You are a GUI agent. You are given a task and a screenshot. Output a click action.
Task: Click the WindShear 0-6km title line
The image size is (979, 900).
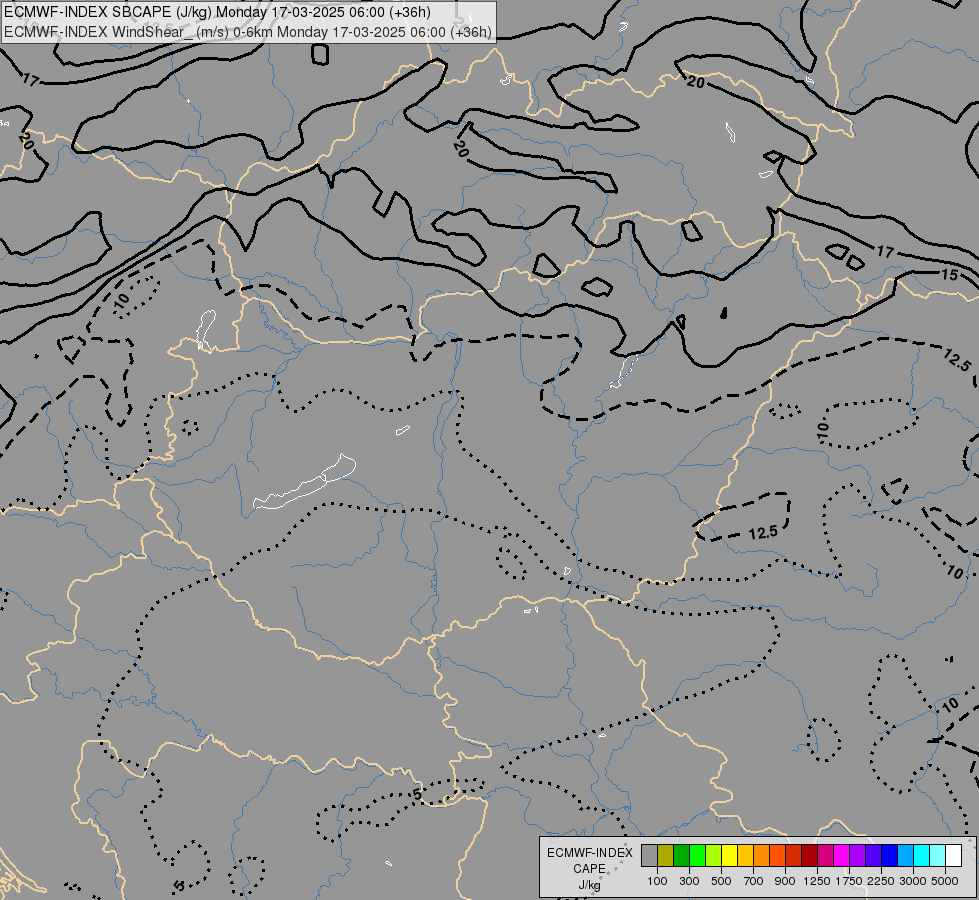[x=248, y=32]
